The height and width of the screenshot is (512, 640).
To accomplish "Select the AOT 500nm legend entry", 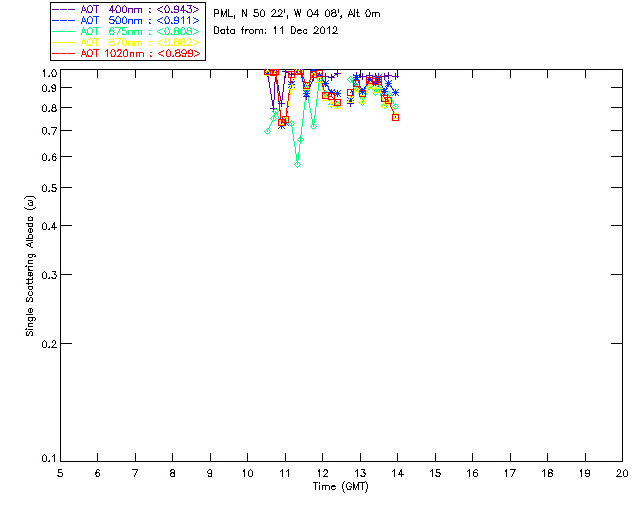I will coord(127,20).
